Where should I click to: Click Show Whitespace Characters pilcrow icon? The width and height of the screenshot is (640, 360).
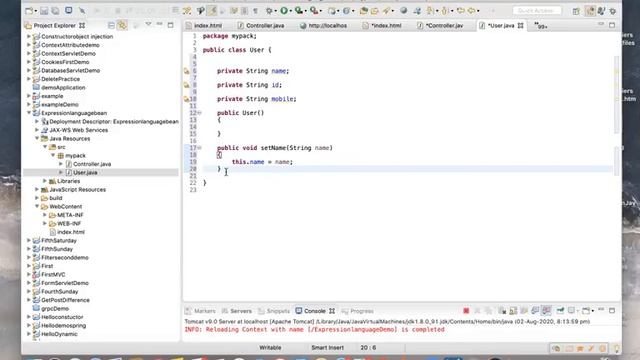coord(256,11)
